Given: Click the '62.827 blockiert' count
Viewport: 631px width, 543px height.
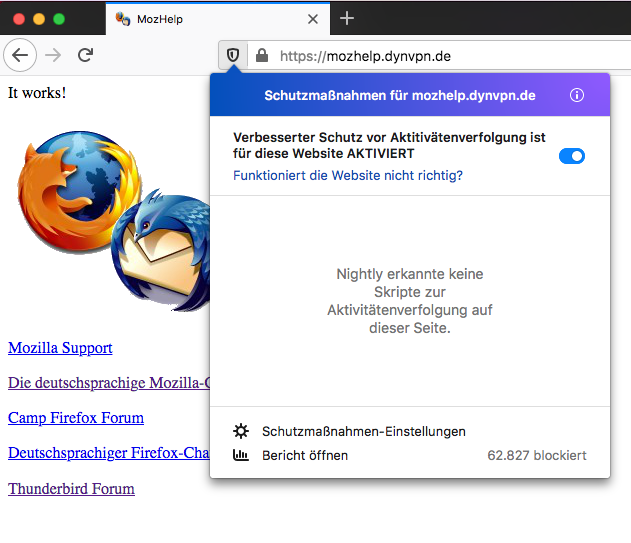Looking at the screenshot, I should point(537,455).
